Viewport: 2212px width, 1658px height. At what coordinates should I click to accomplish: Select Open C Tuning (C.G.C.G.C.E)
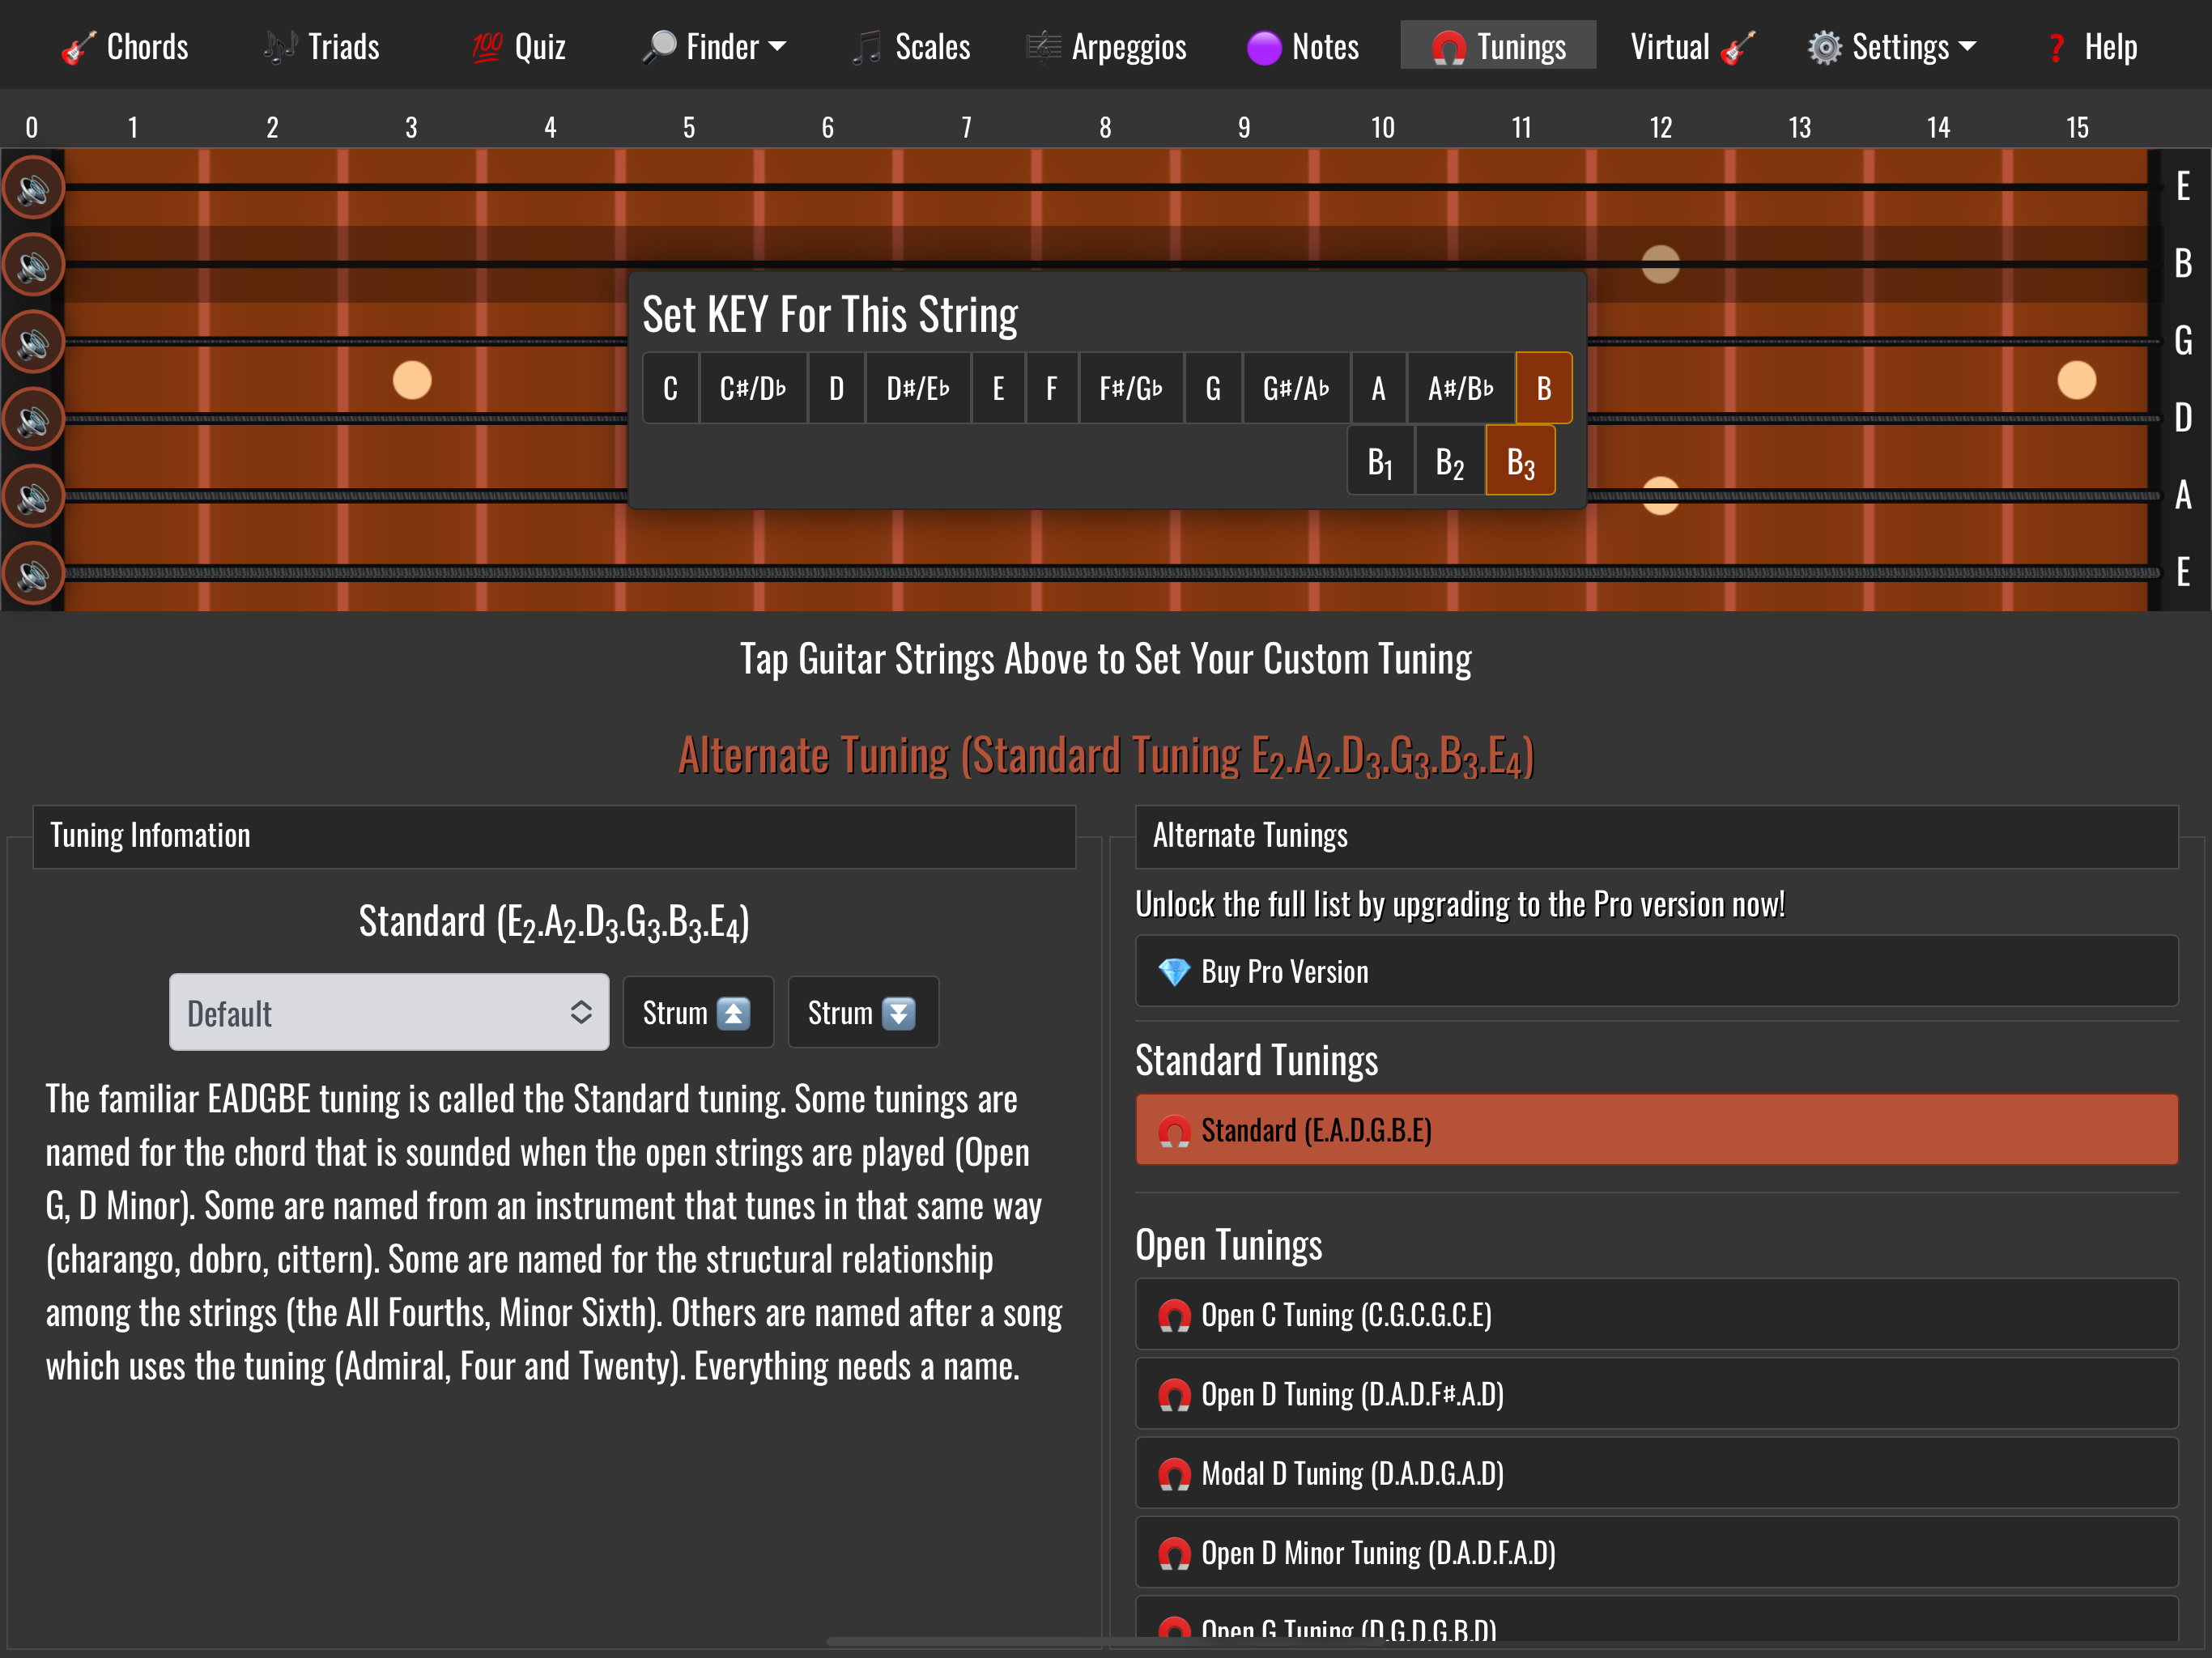coord(1657,1314)
